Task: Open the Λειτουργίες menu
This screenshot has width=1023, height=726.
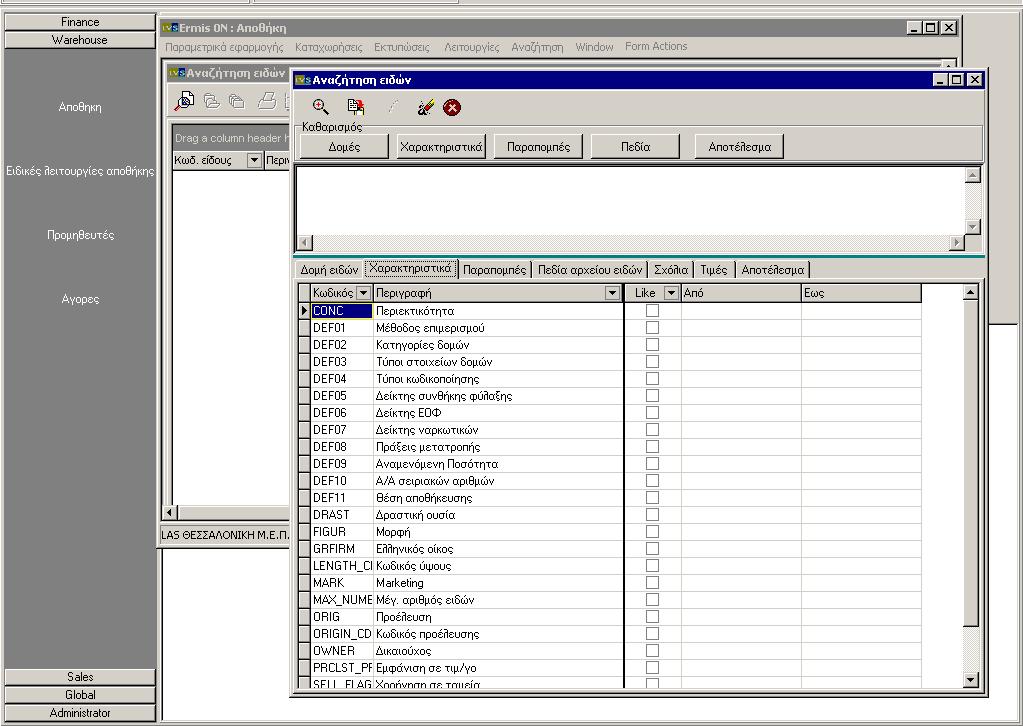Action: [x=472, y=47]
